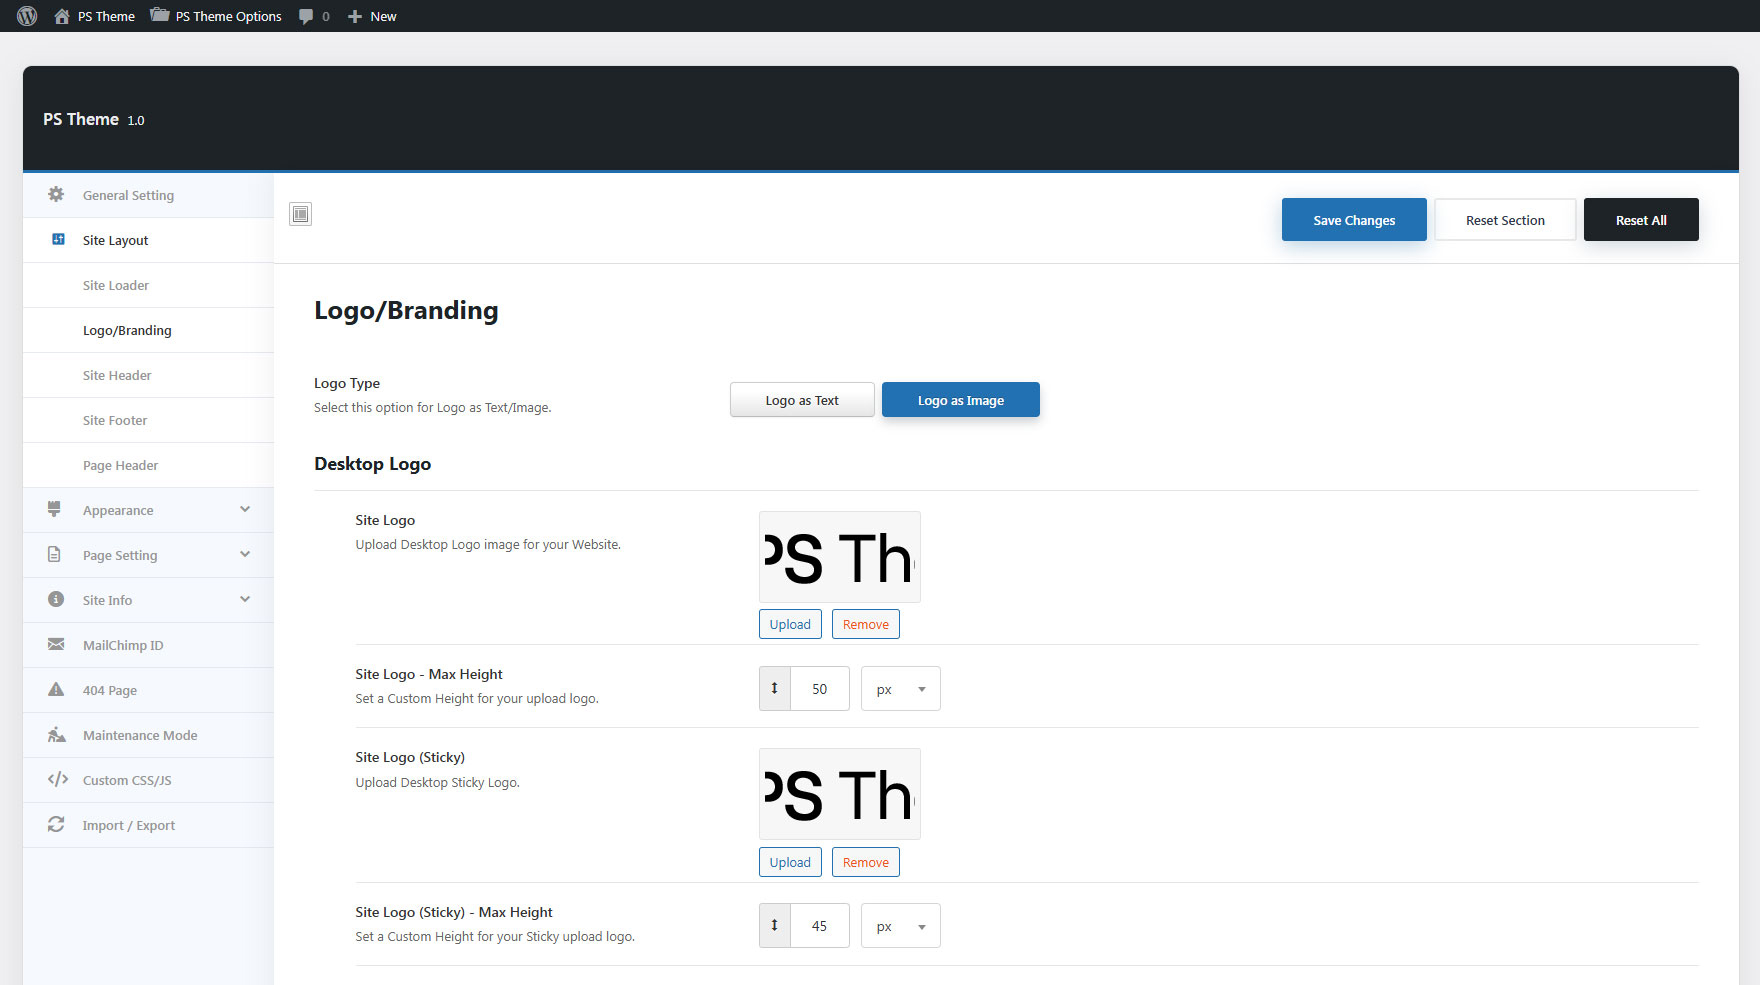Click the Save Changes button
The image size is (1760, 985).
point(1354,220)
